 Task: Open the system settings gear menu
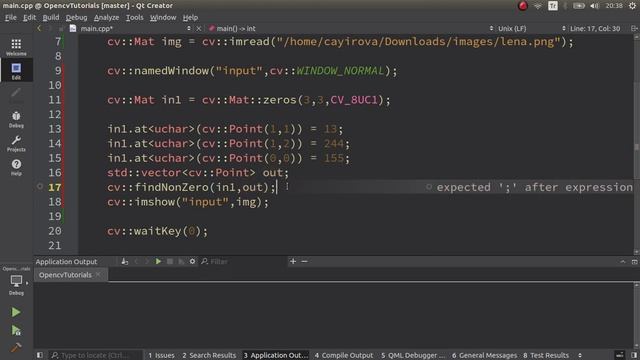click(632, 6)
